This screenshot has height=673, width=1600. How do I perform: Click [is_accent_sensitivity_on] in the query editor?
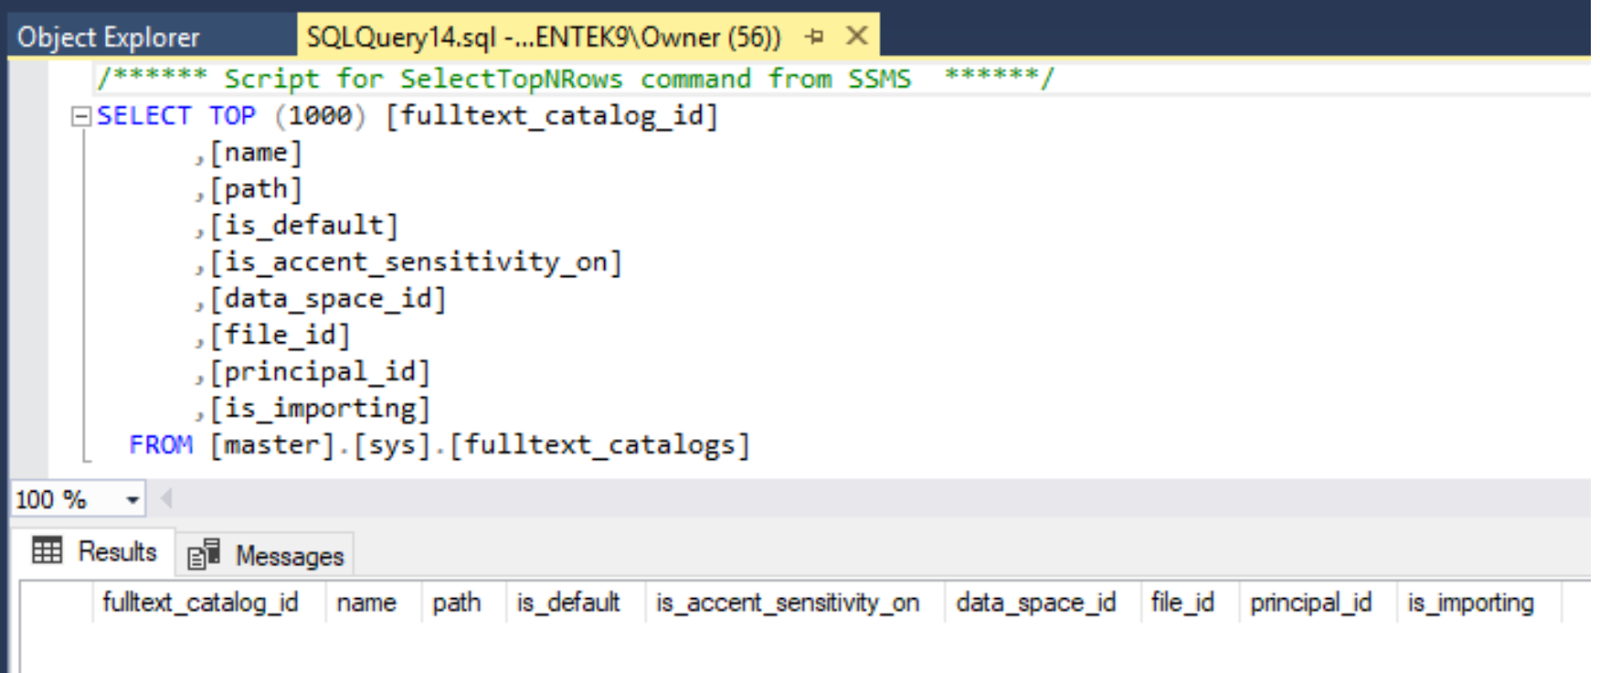coord(416,262)
